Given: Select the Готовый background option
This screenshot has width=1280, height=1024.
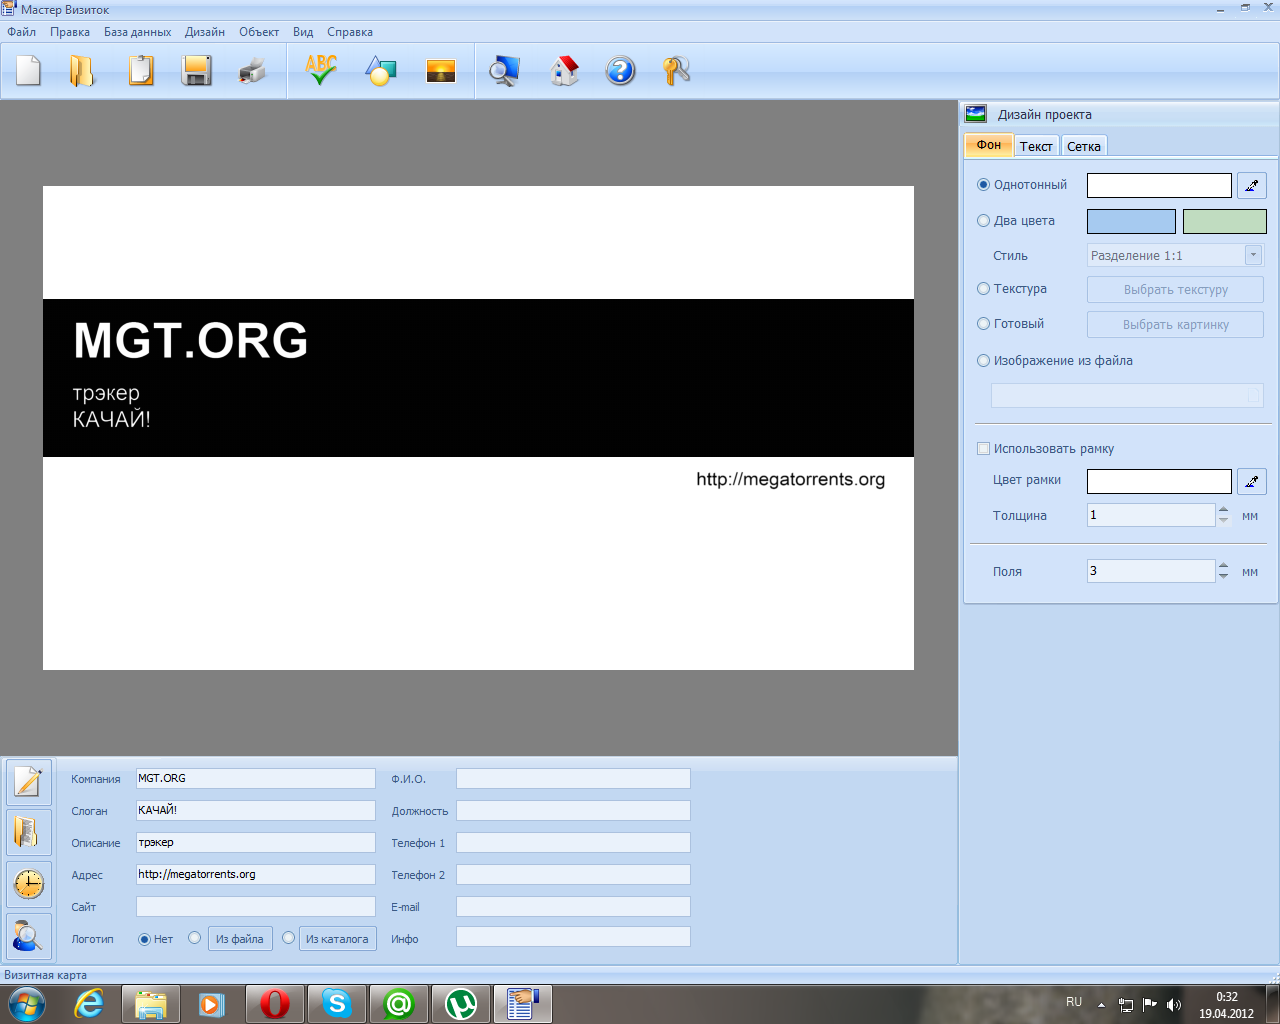Looking at the screenshot, I should tap(983, 324).
